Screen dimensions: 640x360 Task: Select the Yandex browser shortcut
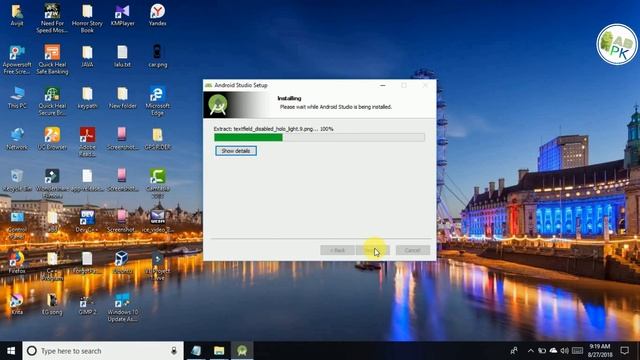(158, 16)
